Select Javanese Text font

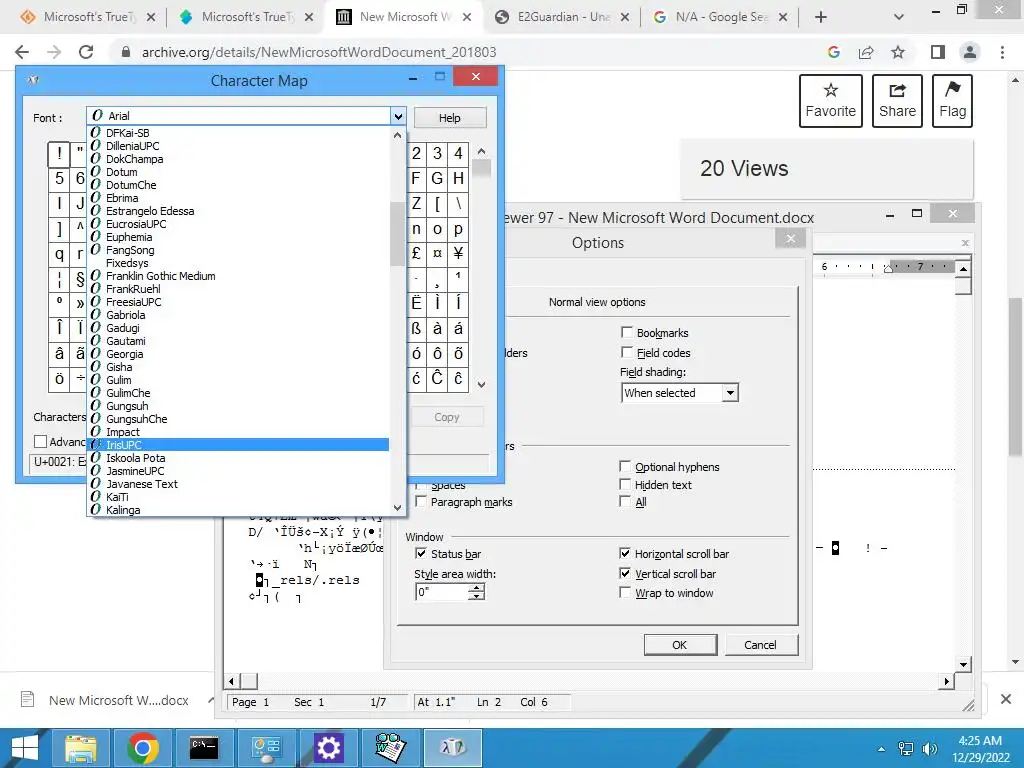pyautogui.click(x=238, y=484)
